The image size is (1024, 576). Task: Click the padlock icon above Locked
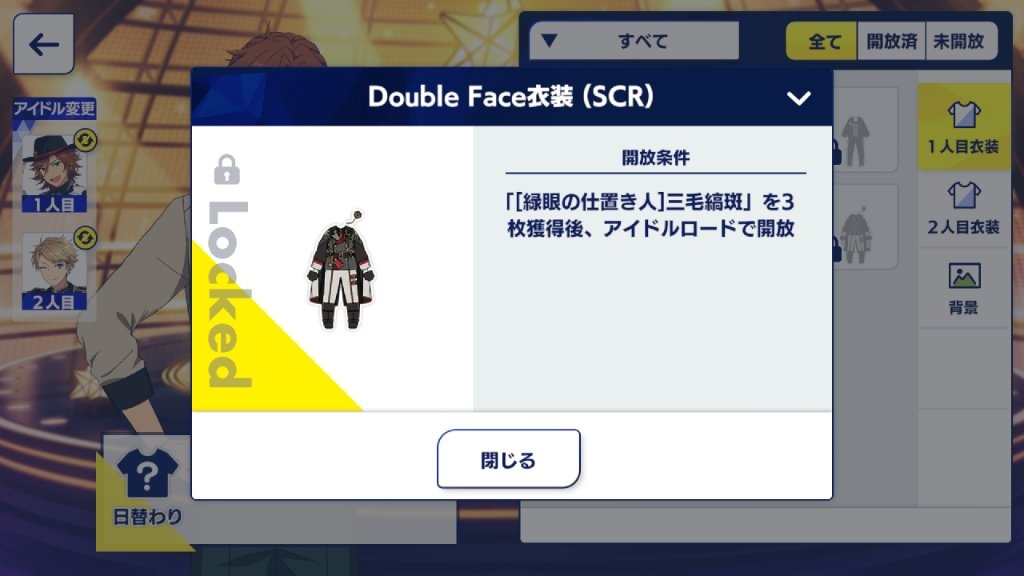pyautogui.click(x=227, y=170)
